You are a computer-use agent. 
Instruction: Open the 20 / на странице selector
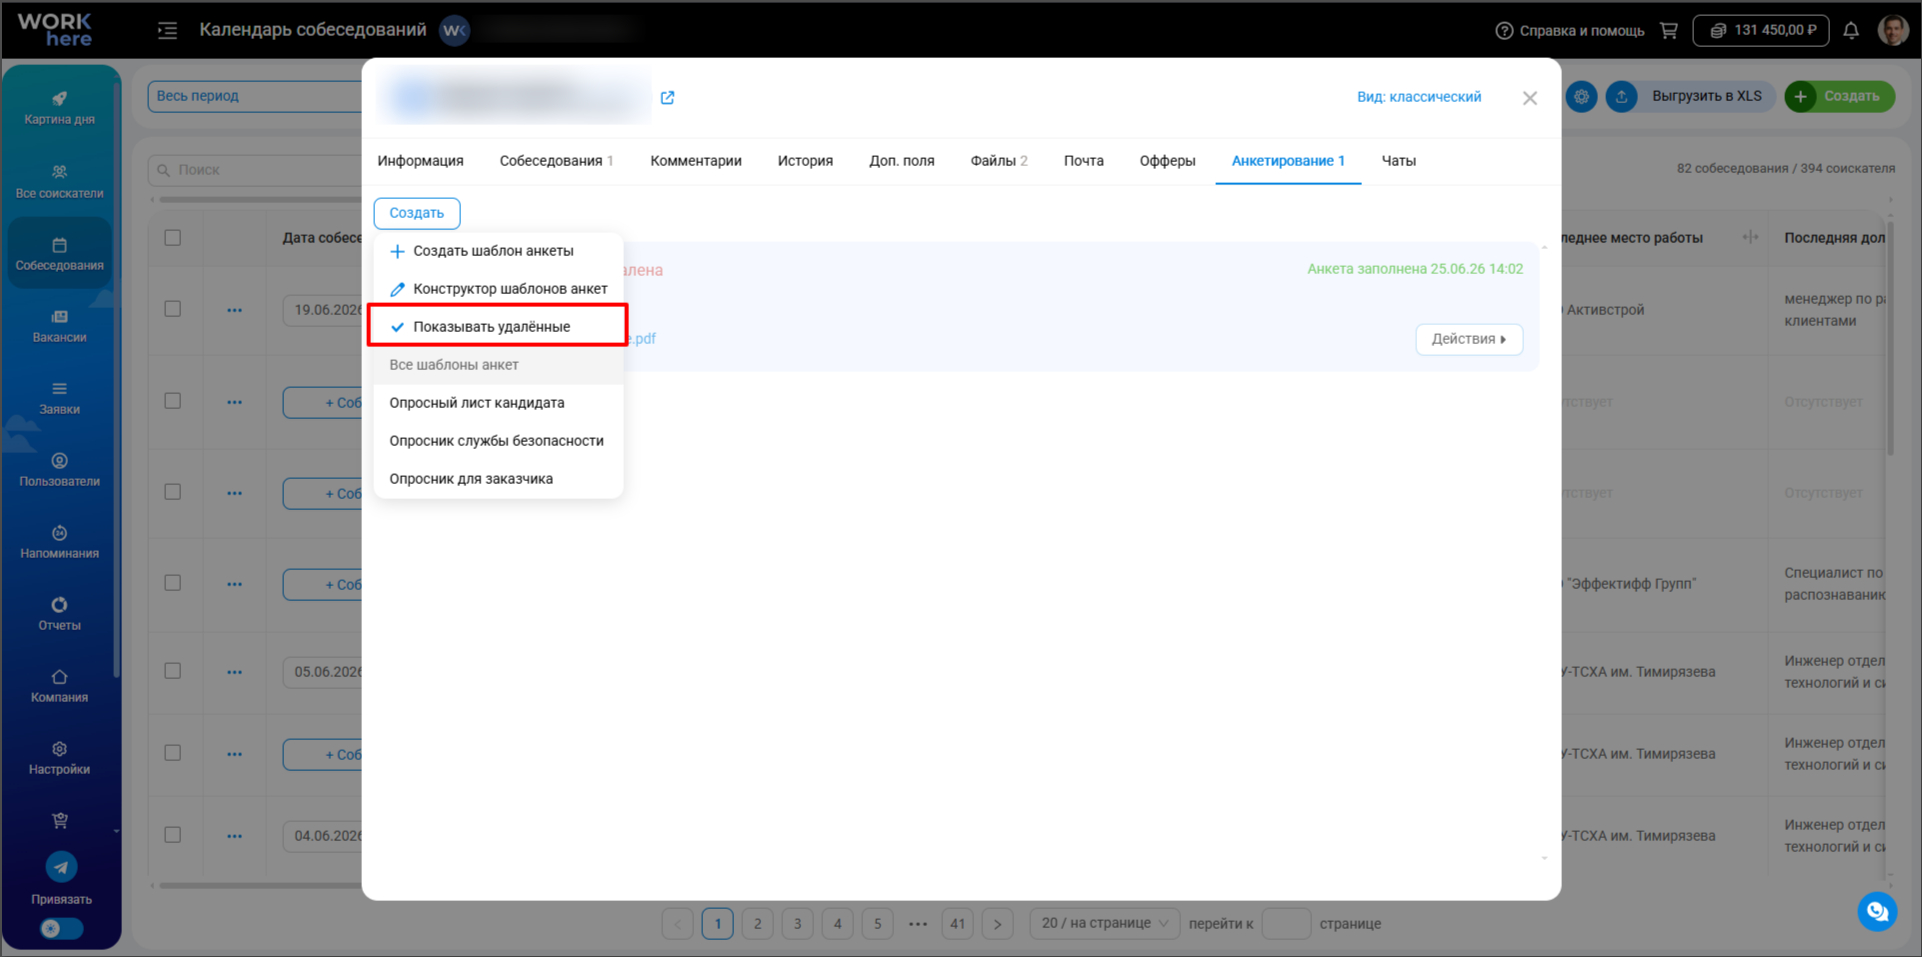tap(1105, 923)
